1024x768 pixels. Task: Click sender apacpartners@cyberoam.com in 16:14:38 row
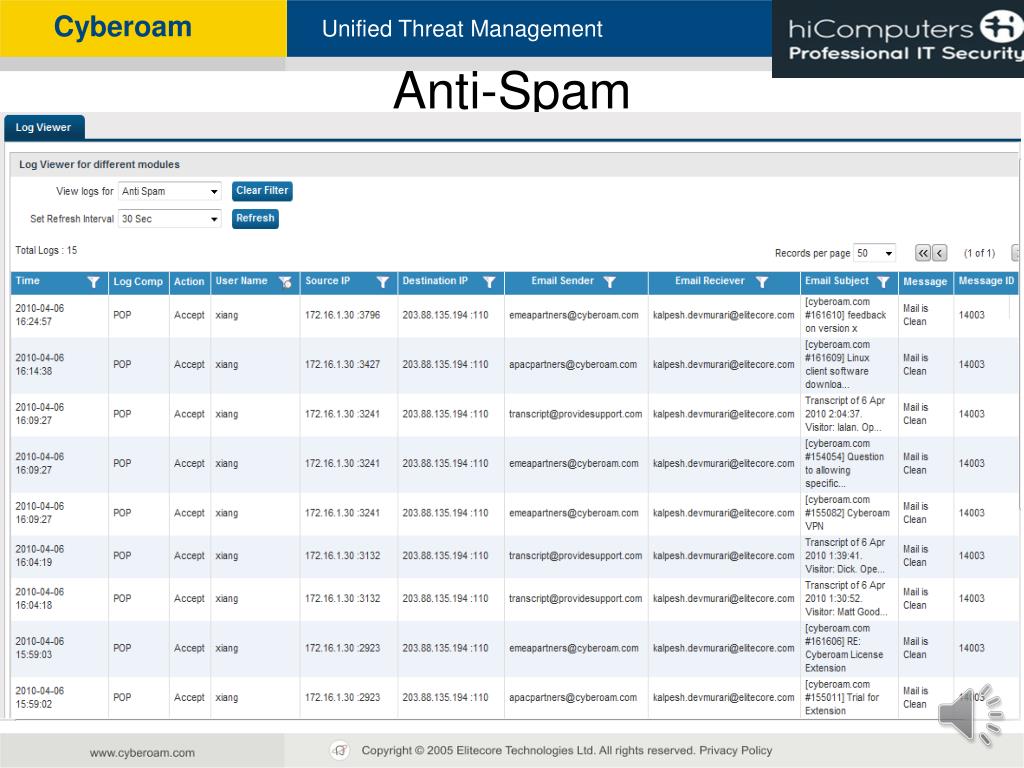click(573, 364)
